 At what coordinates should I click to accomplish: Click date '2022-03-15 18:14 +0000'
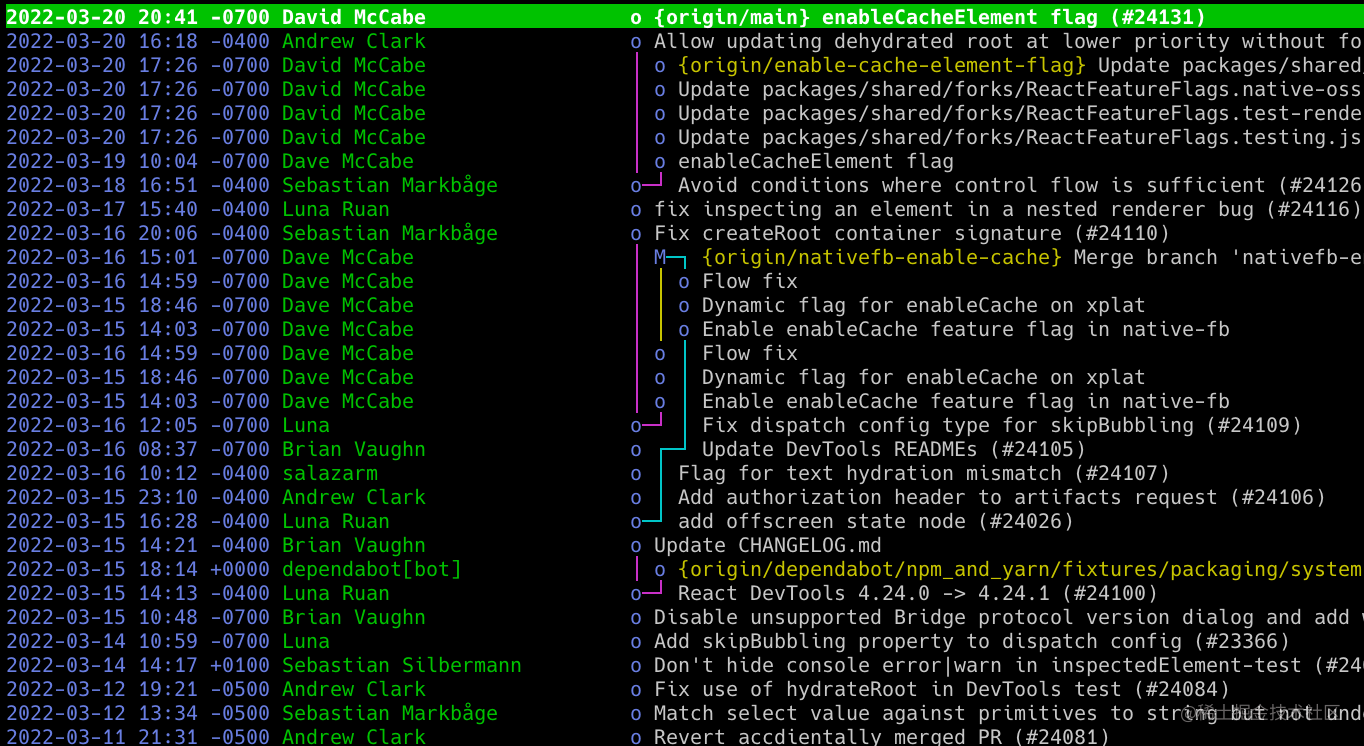tap(138, 569)
